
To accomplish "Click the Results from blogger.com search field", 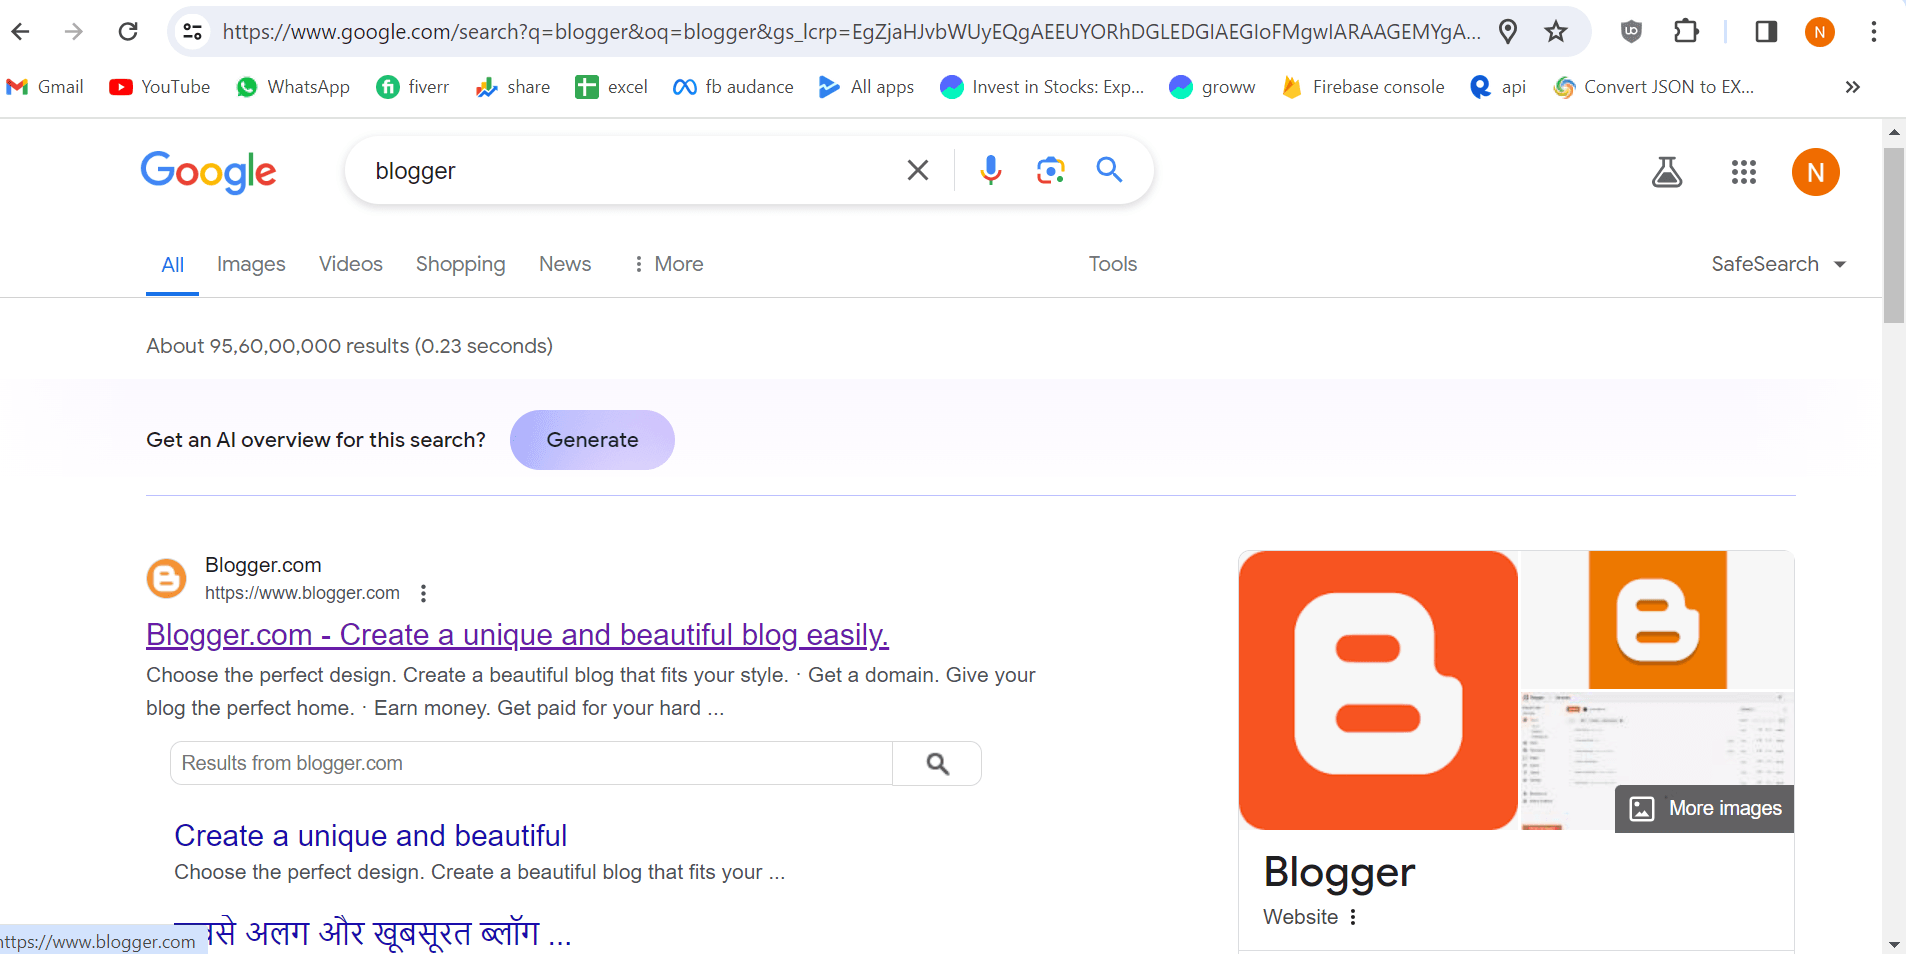I will 531,763.
